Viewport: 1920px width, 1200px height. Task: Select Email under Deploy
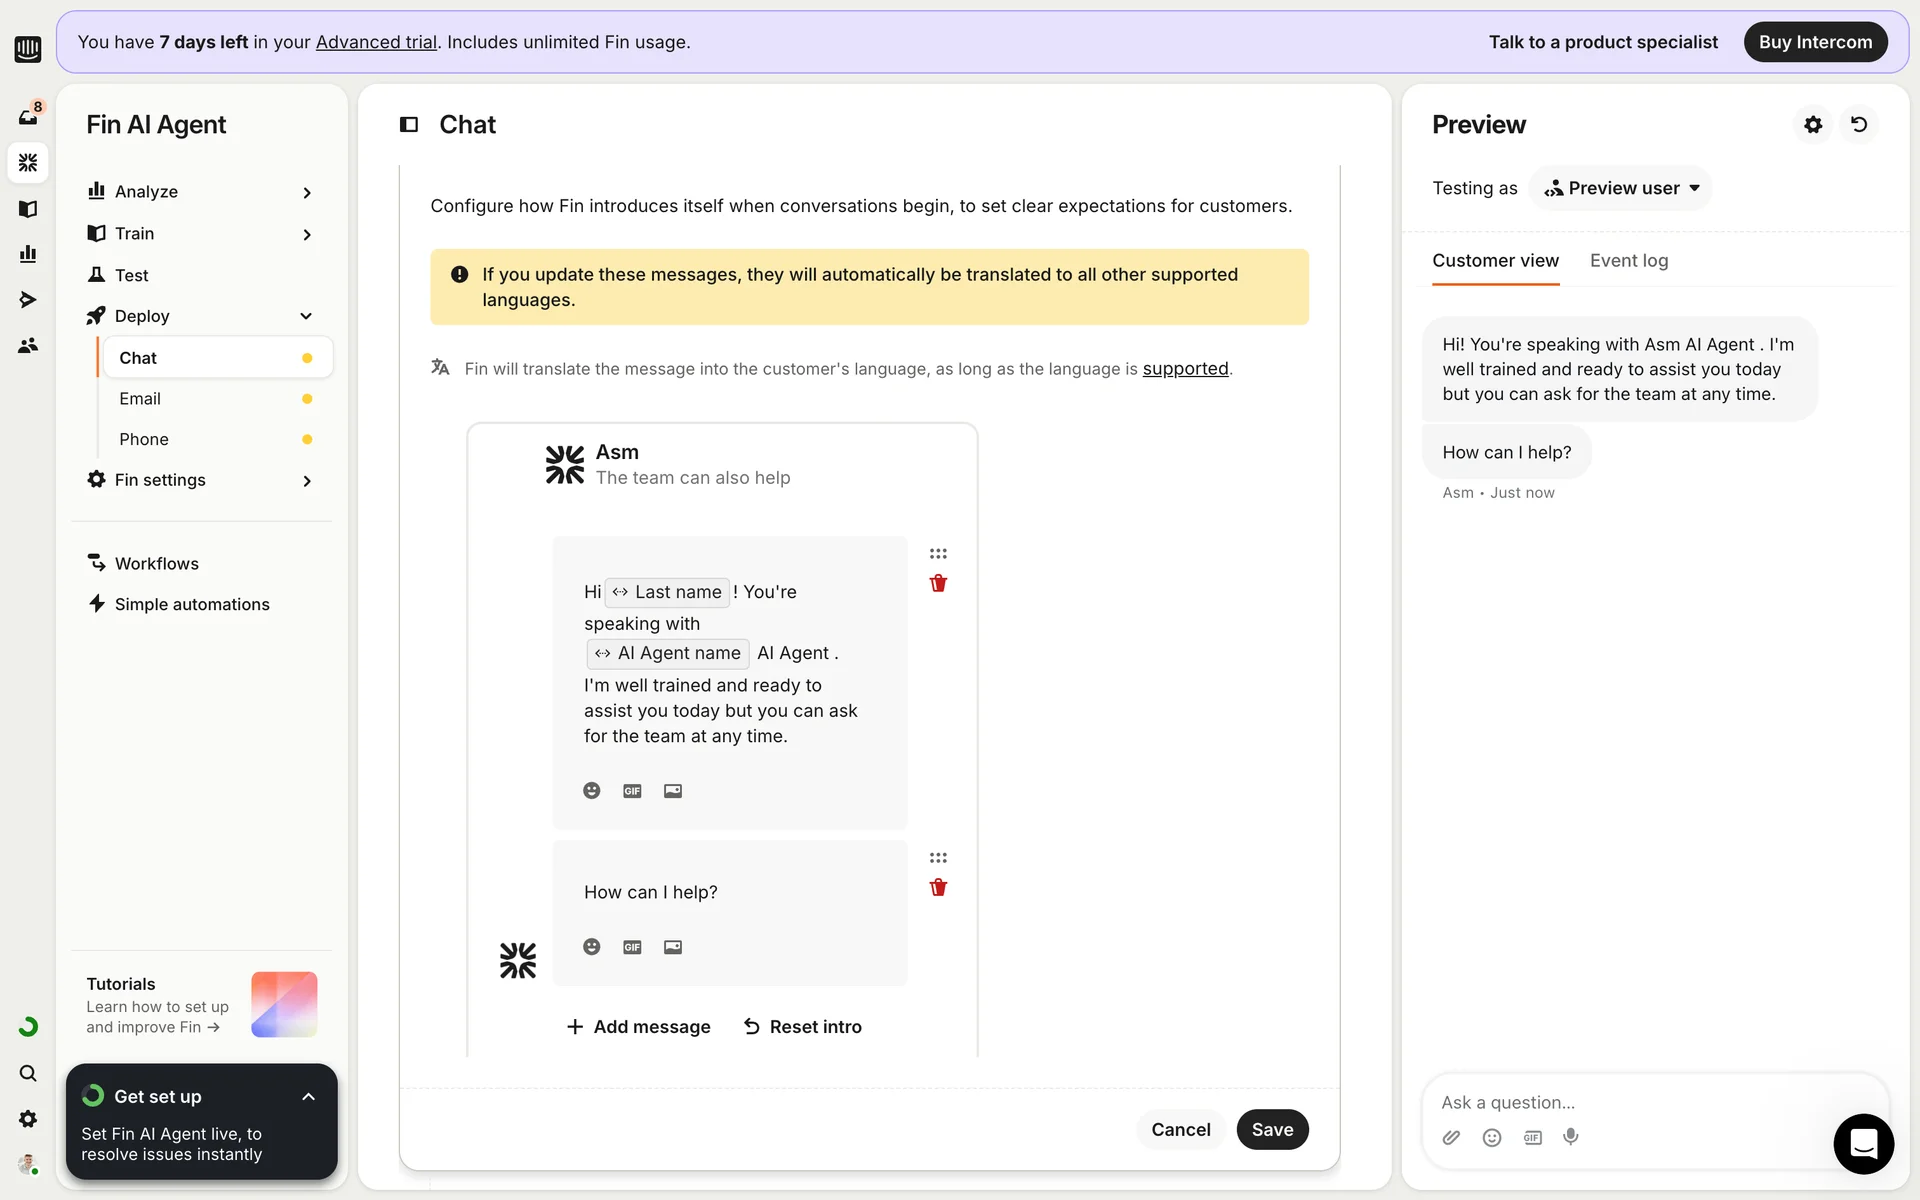(140, 398)
